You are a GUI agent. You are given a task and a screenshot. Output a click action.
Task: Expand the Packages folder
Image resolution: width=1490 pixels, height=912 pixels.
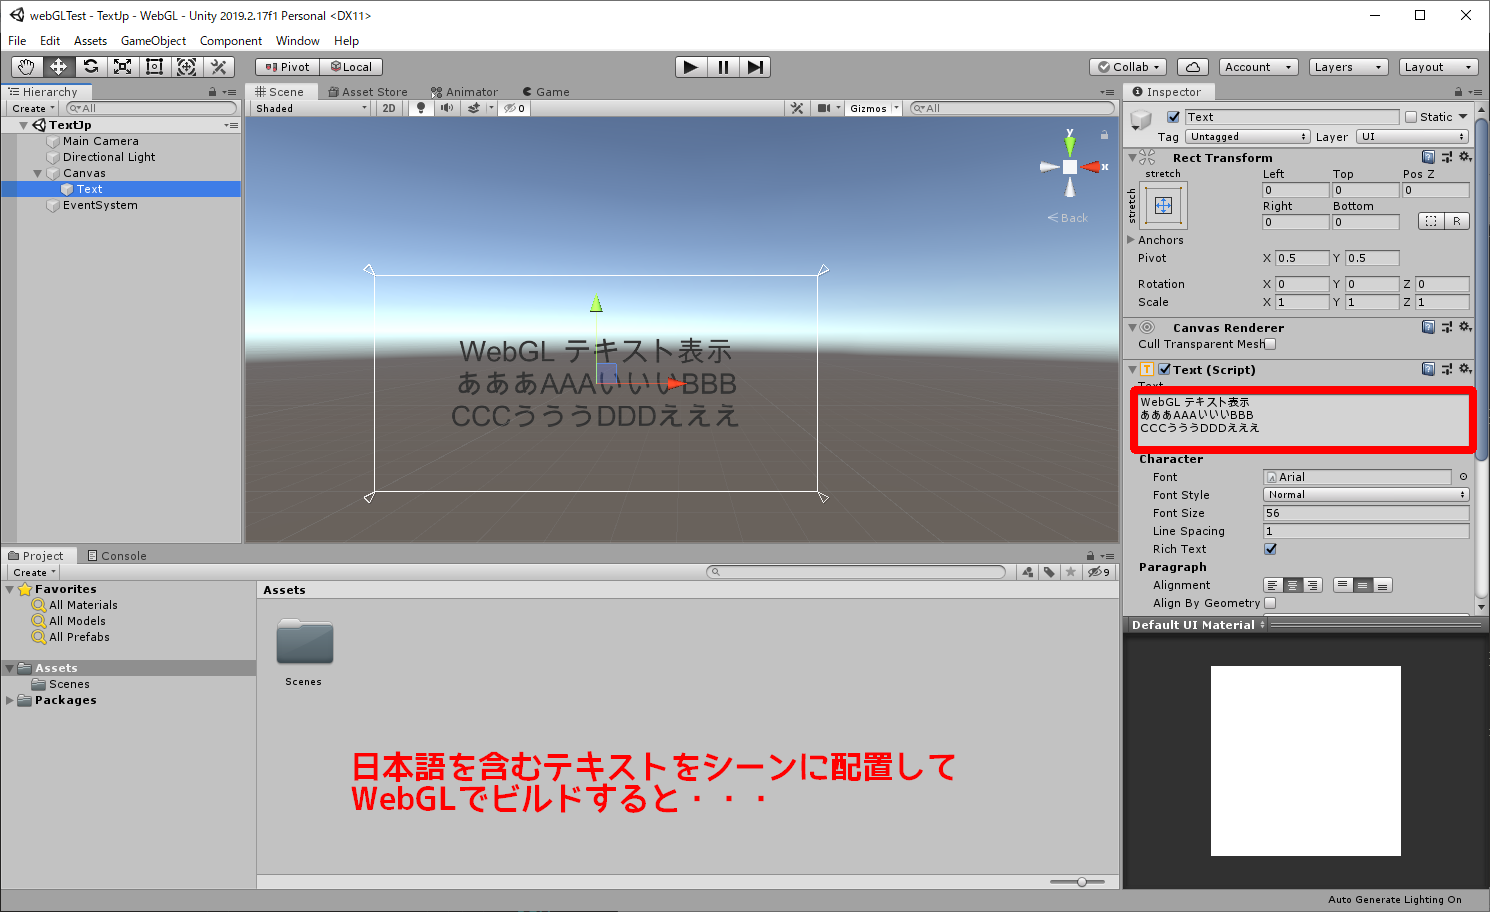(10, 700)
